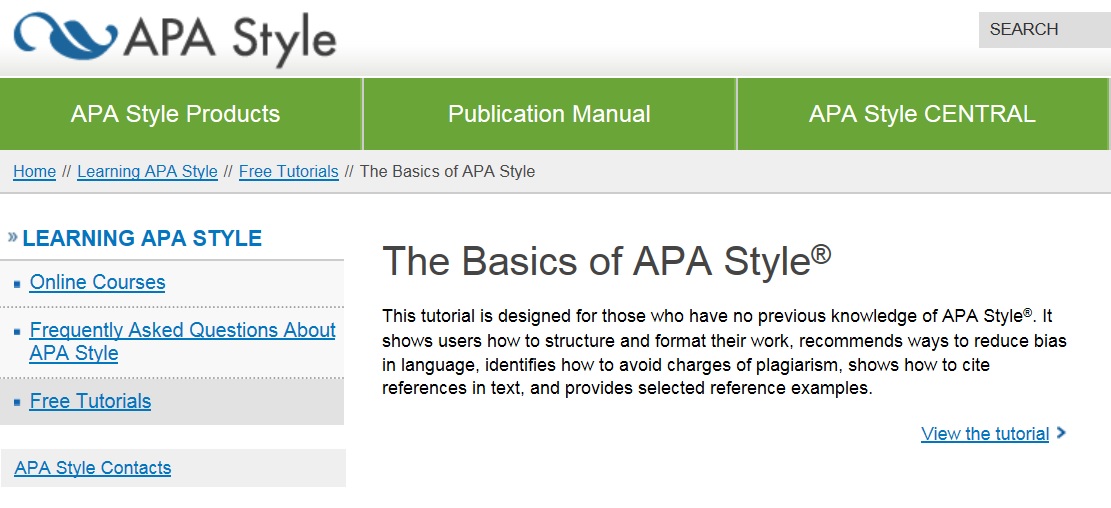Go to Home breadcrumb link
Screen dimensions: 1111x508
pos(34,171)
